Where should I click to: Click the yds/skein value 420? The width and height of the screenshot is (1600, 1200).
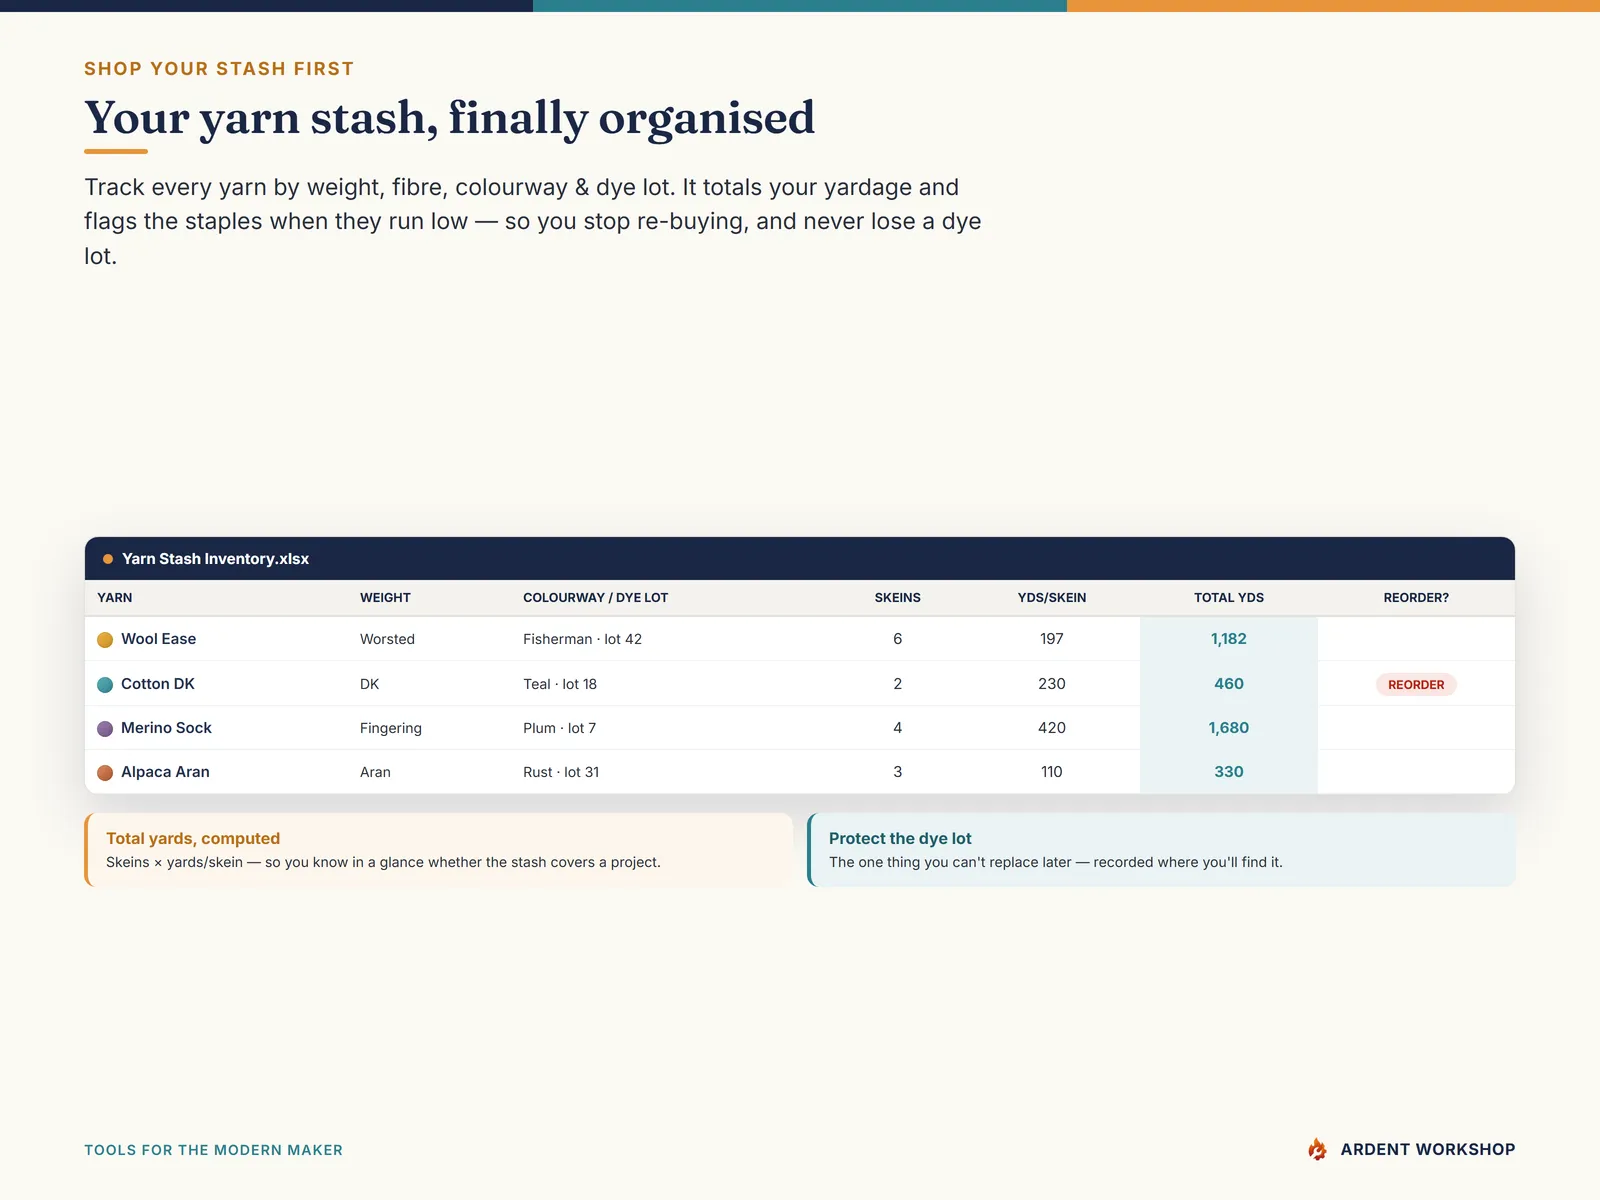[x=1052, y=728]
